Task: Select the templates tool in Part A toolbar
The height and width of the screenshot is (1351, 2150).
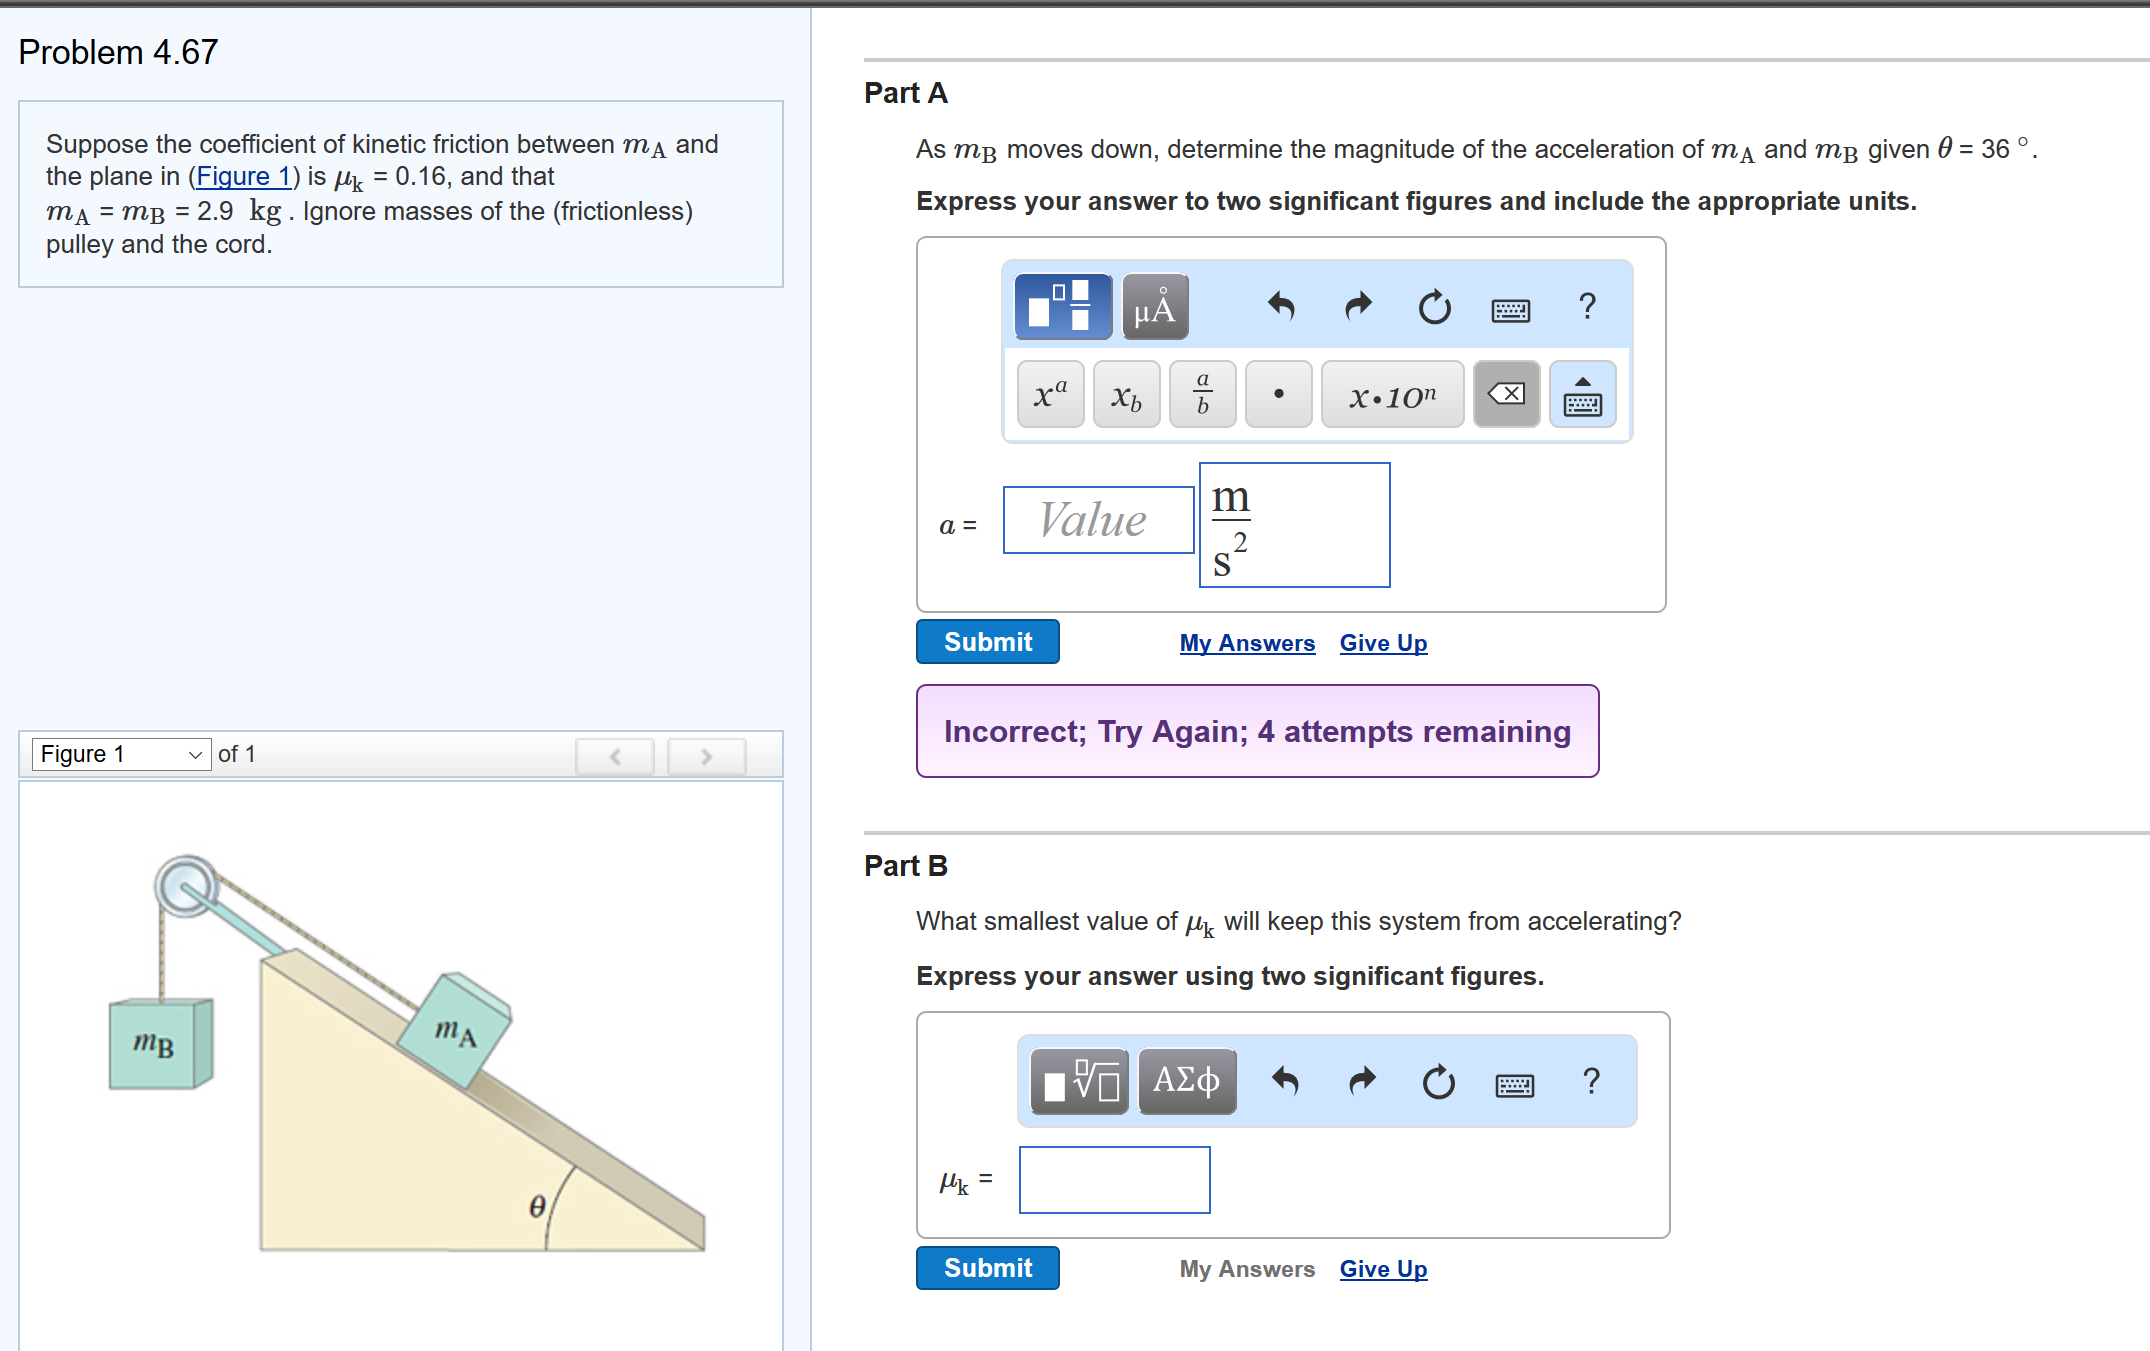Action: pyautogui.click(x=1063, y=306)
